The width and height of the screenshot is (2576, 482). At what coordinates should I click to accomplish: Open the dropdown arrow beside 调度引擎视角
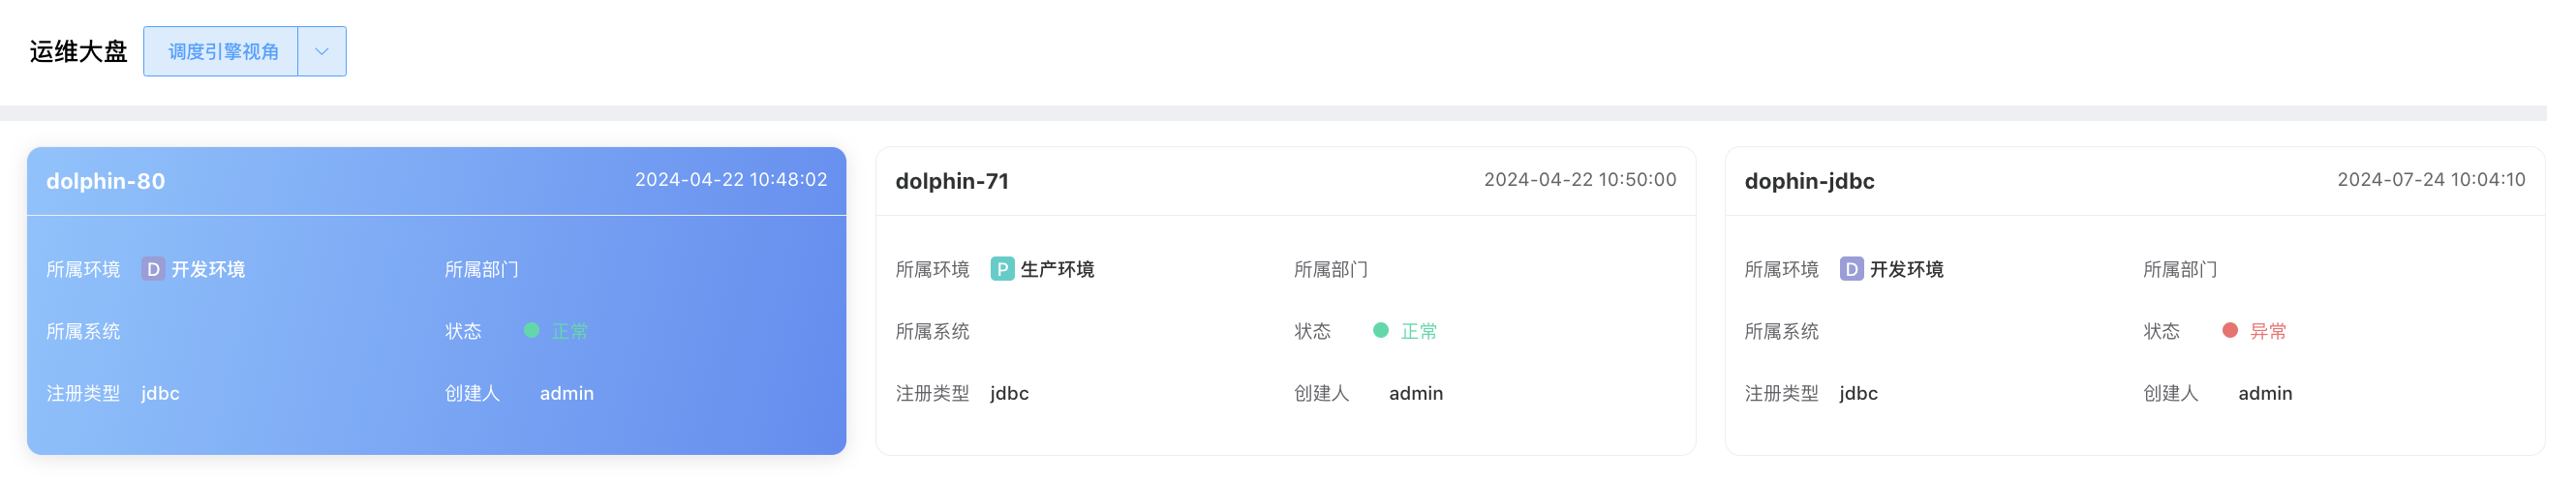[x=321, y=51]
